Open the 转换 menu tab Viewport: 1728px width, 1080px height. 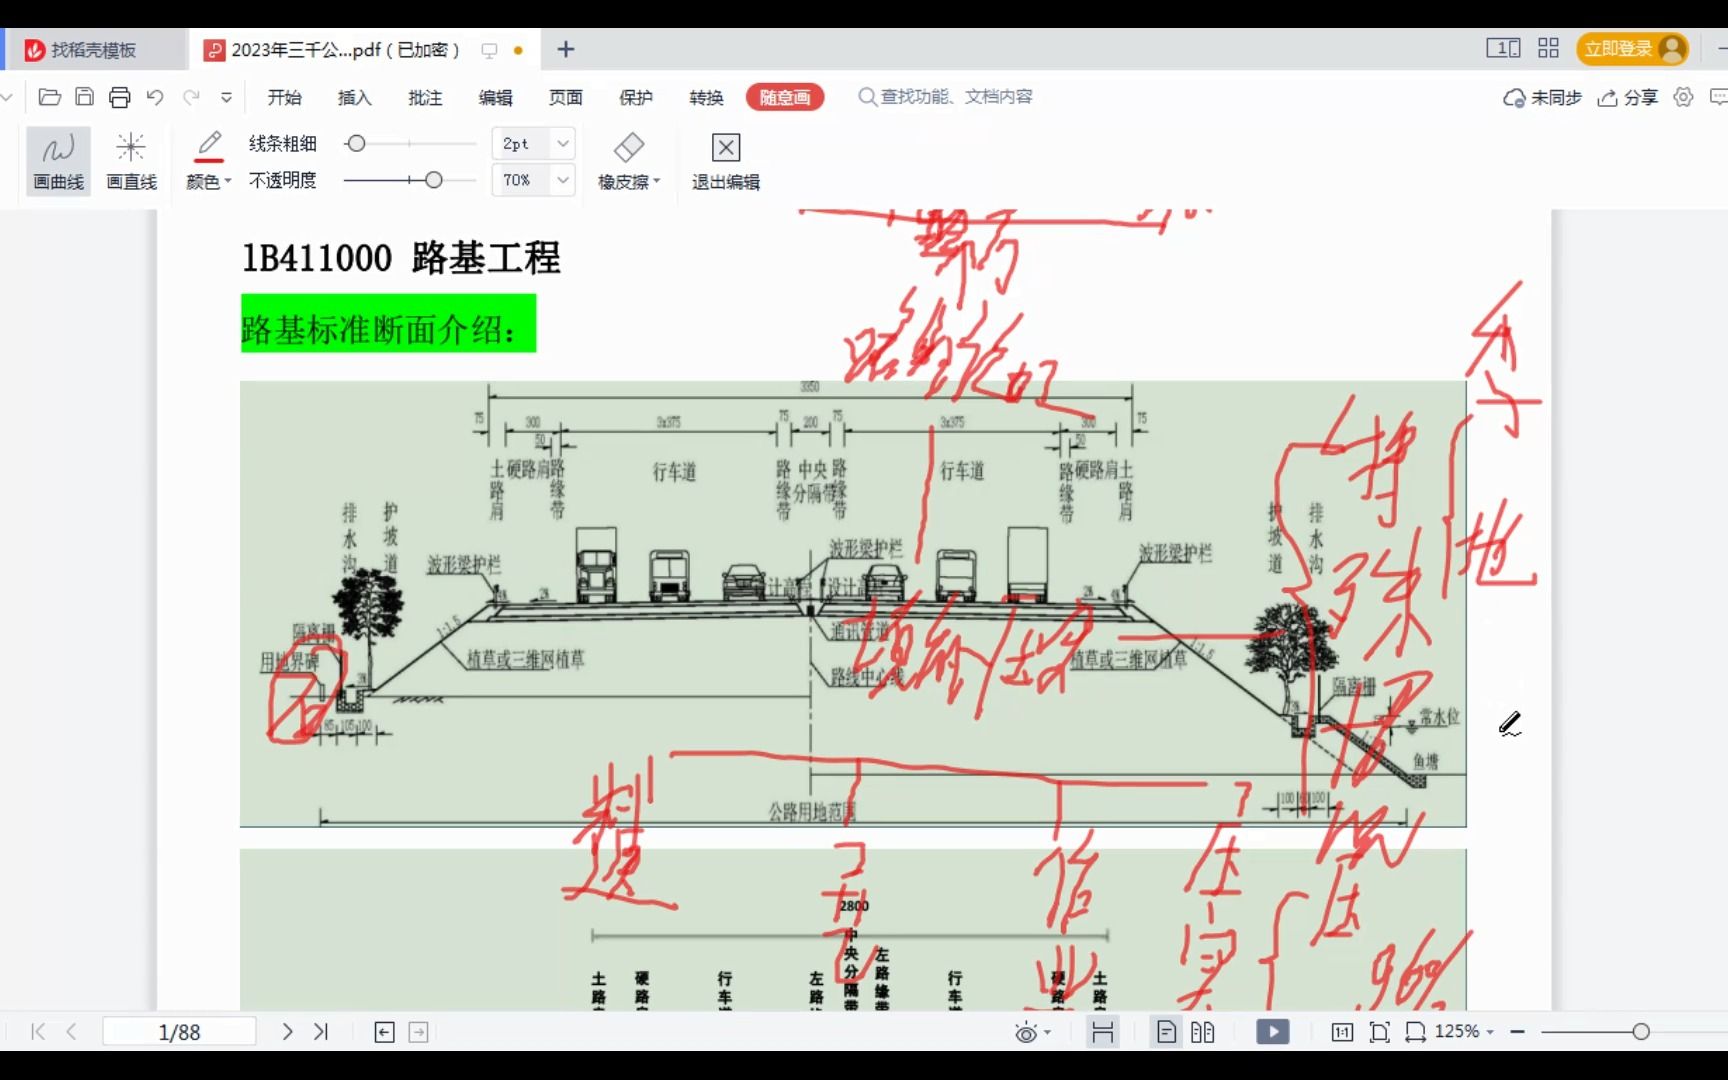coord(706,97)
